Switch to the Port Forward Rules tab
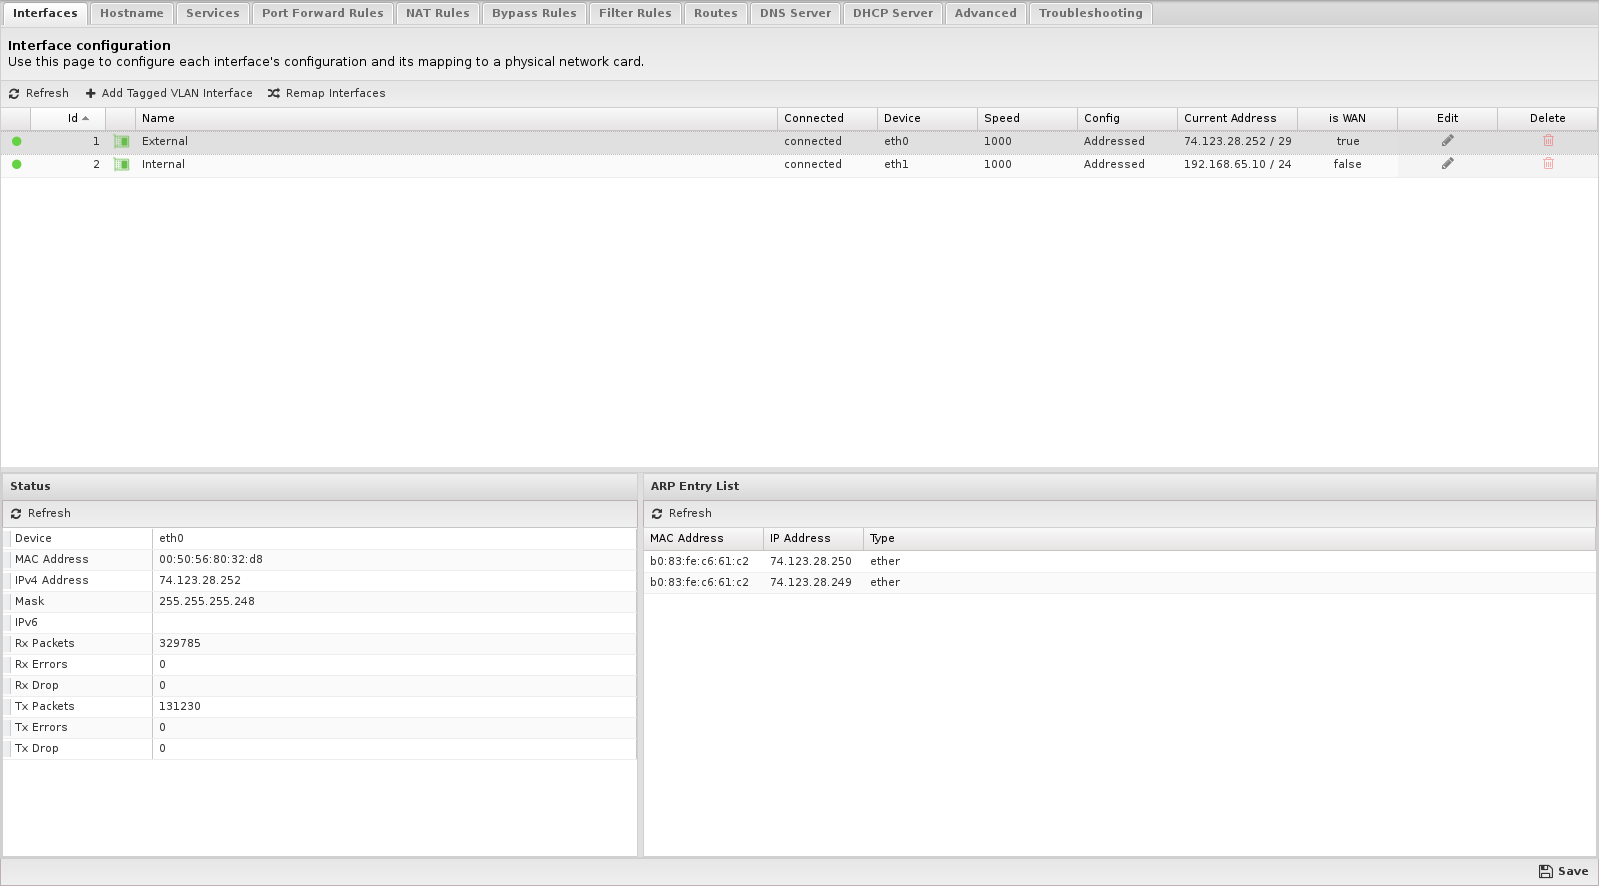The width and height of the screenshot is (1599, 886). (322, 14)
